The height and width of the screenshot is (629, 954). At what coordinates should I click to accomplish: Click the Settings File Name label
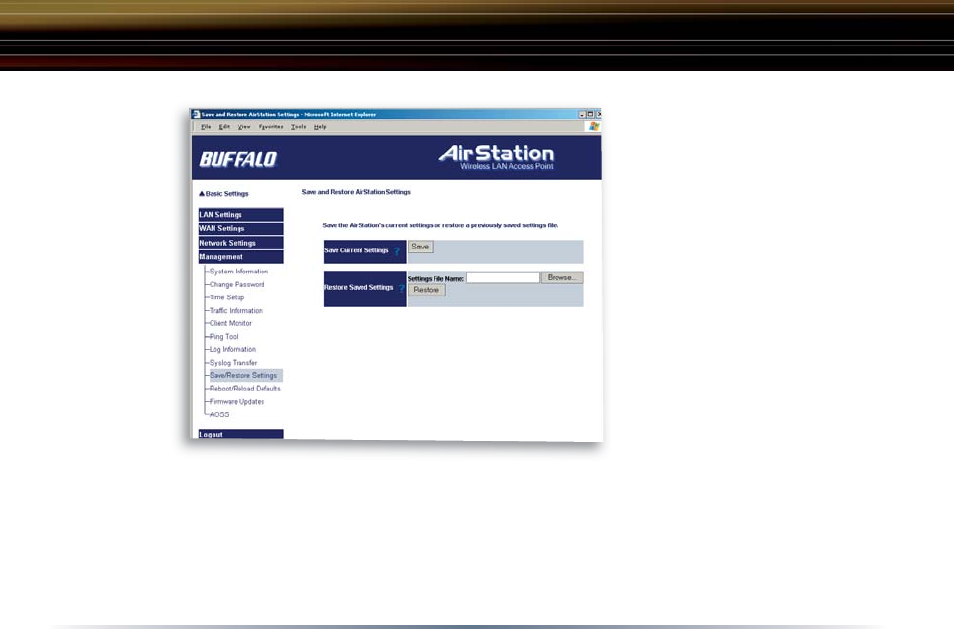436,279
